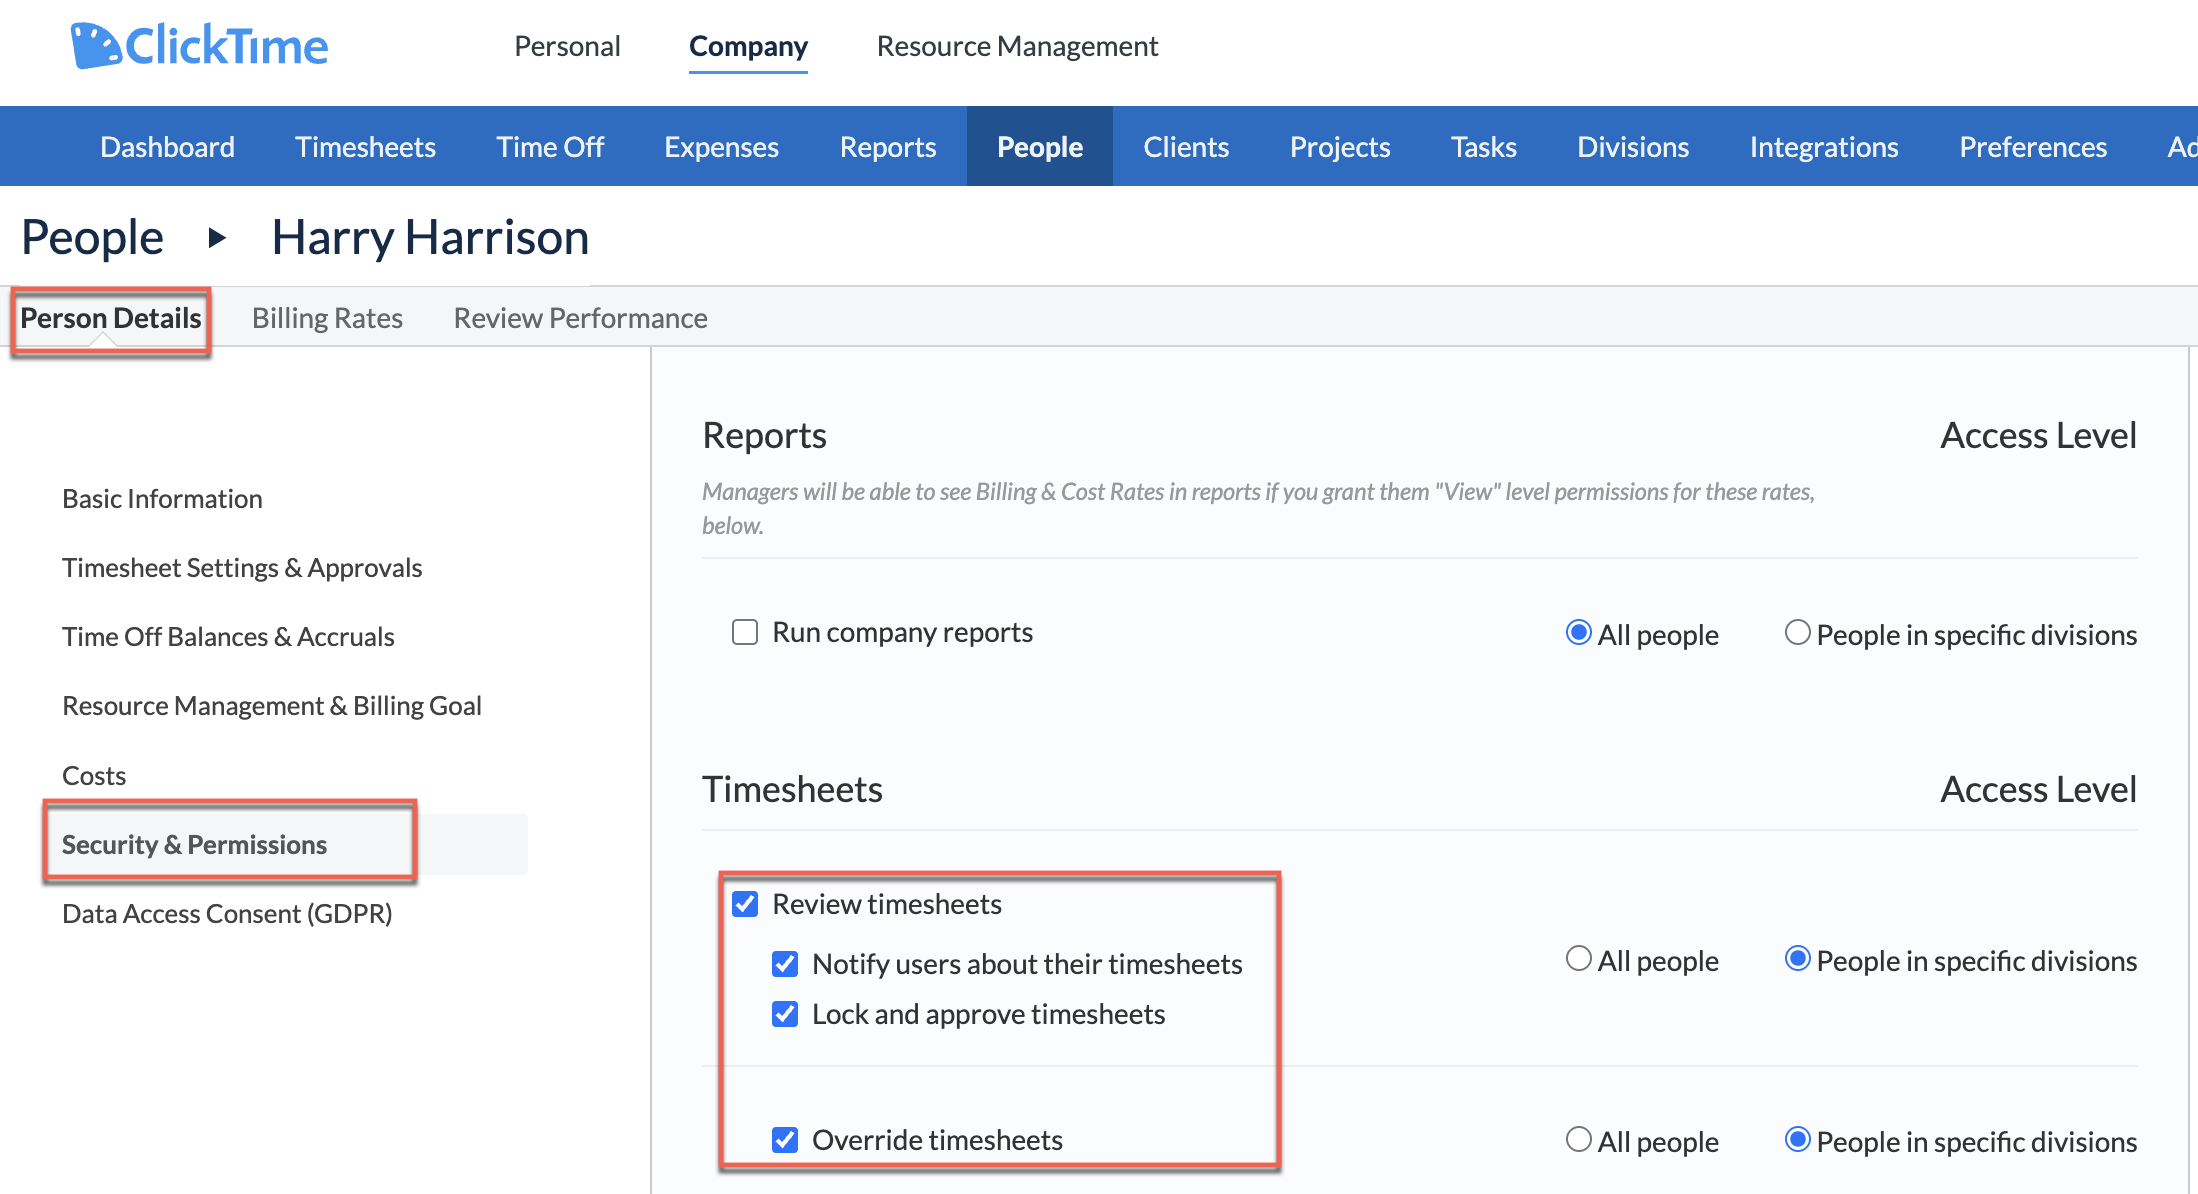Screen dimensions: 2198x1194
Task: Open the Clients nav item
Action: tap(1186, 147)
